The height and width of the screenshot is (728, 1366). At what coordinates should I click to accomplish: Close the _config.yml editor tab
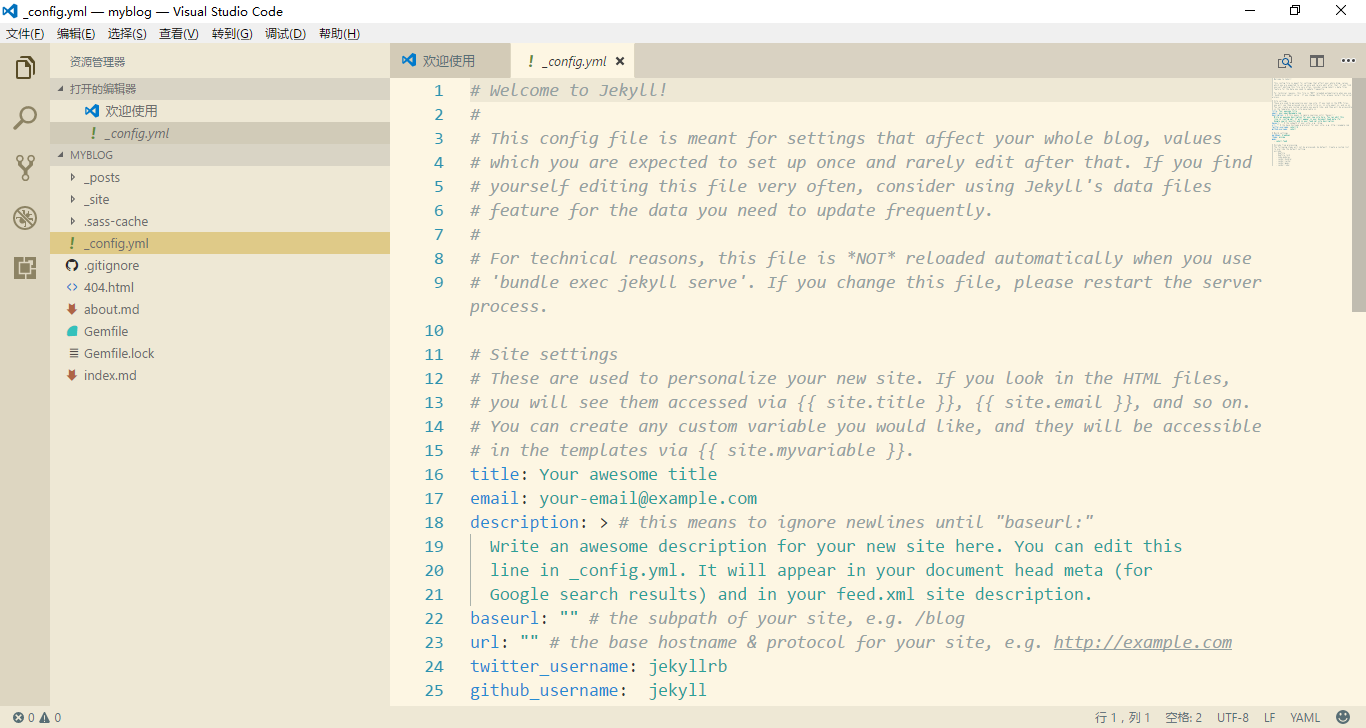coord(619,61)
